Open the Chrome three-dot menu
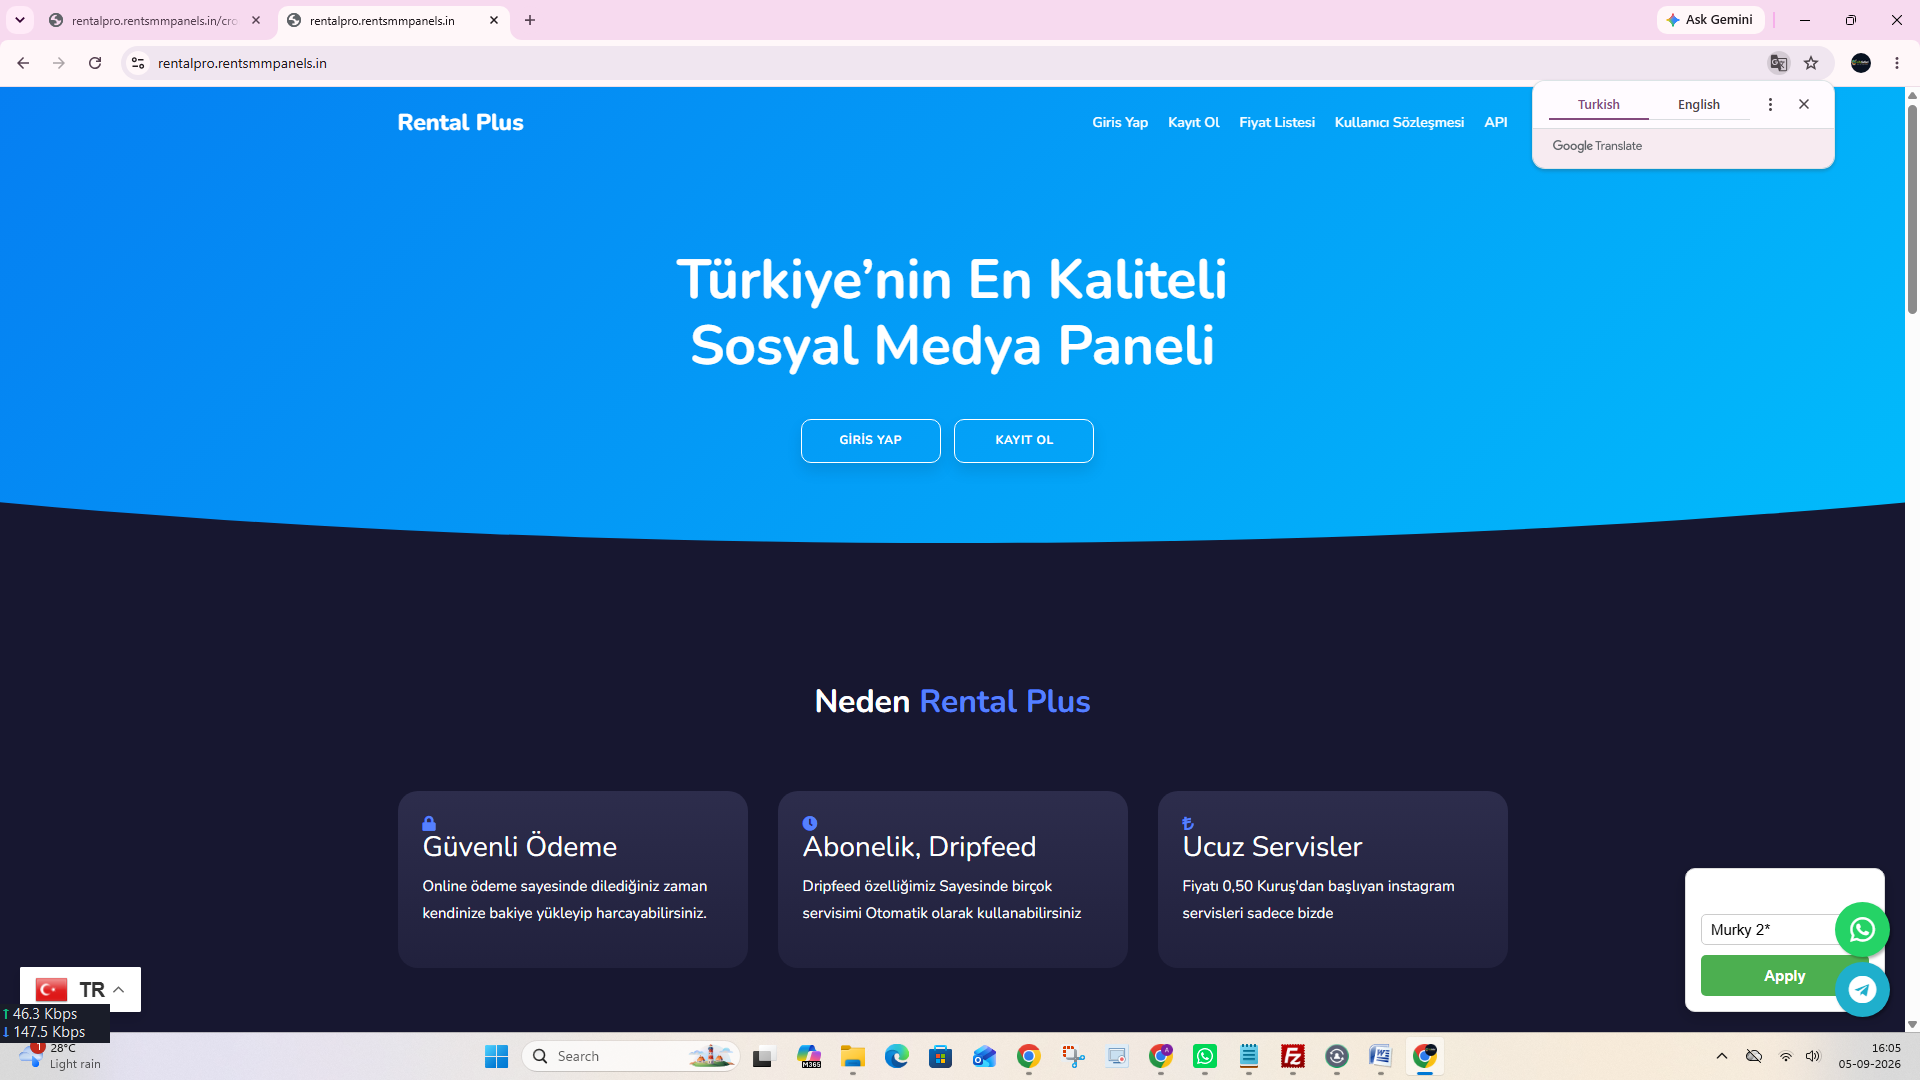 (1897, 63)
